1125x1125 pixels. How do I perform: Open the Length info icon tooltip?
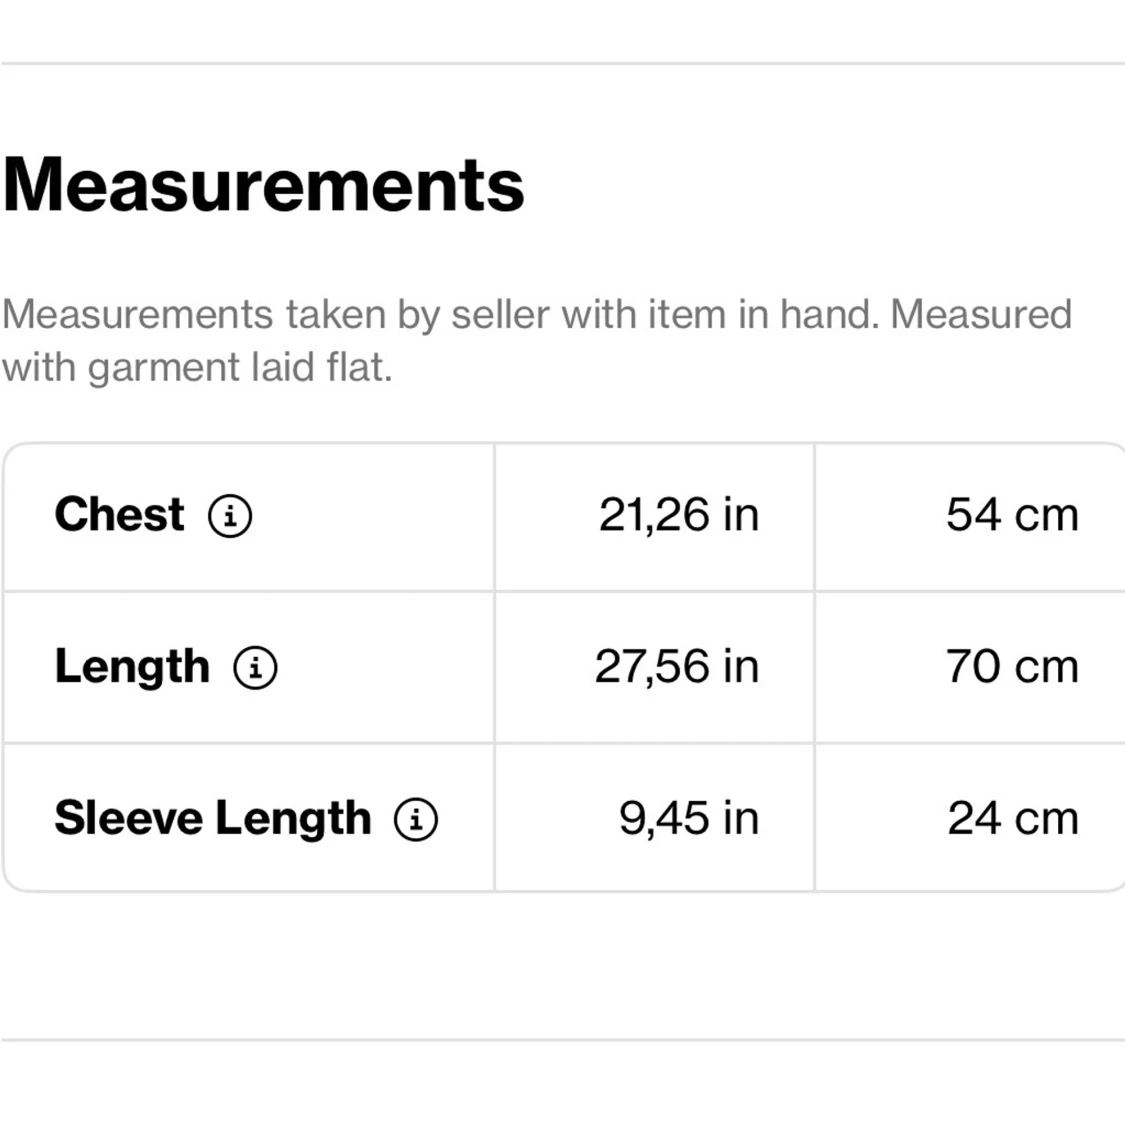(255, 667)
